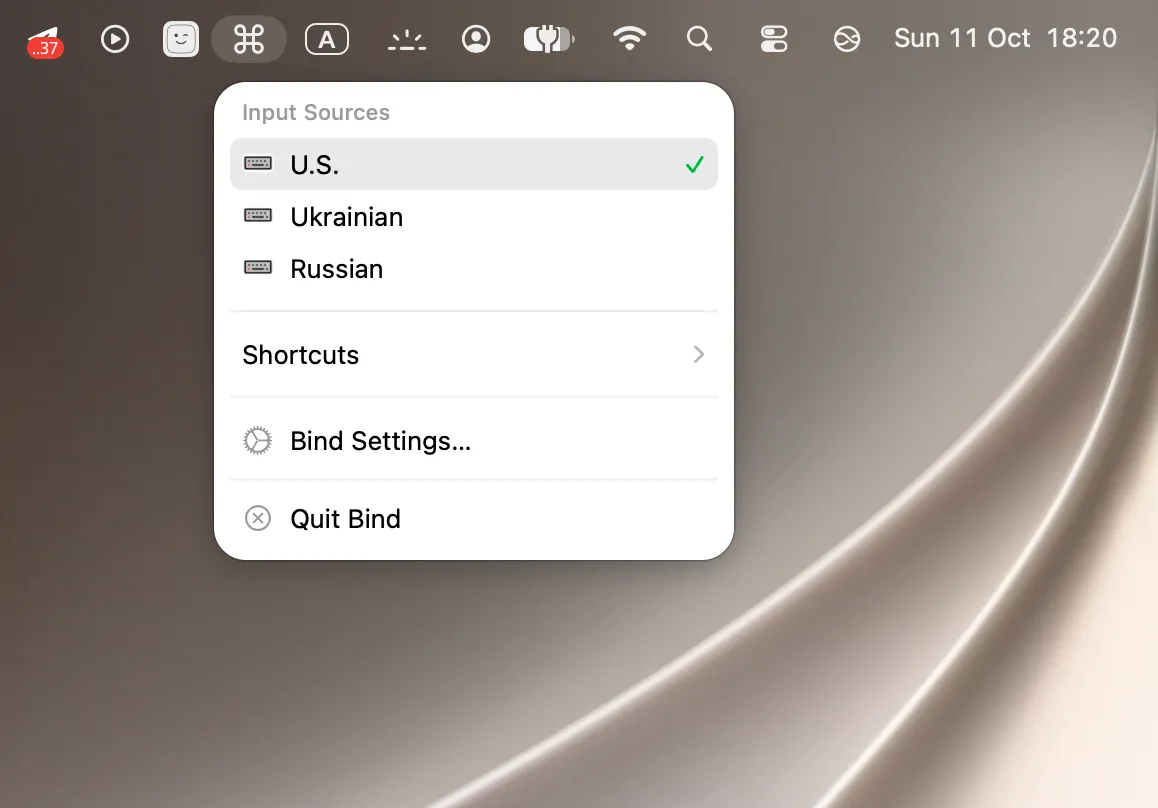Click the X circle icon beside Quit Bind

[x=258, y=518]
